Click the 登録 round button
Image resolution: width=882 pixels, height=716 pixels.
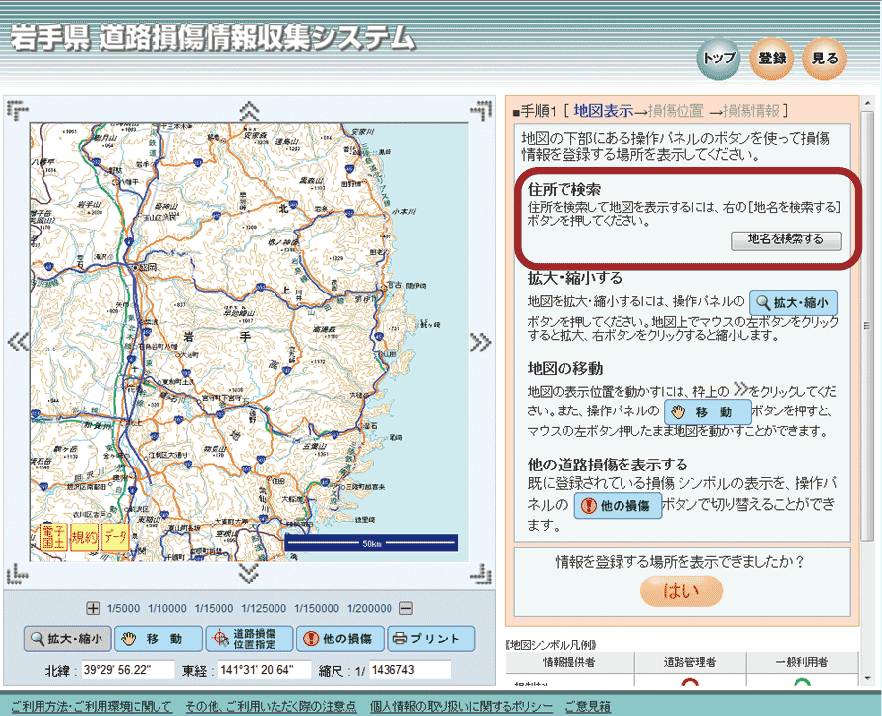coord(772,58)
